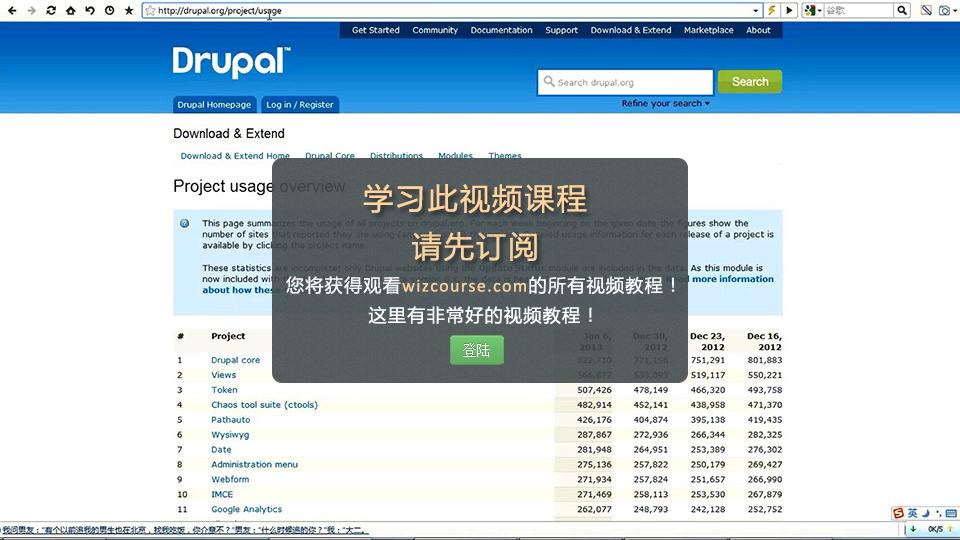Image resolution: width=960 pixels, height=540 pixels.
Task: Click the Drupal logo
Action: click(x=231, y=62)
